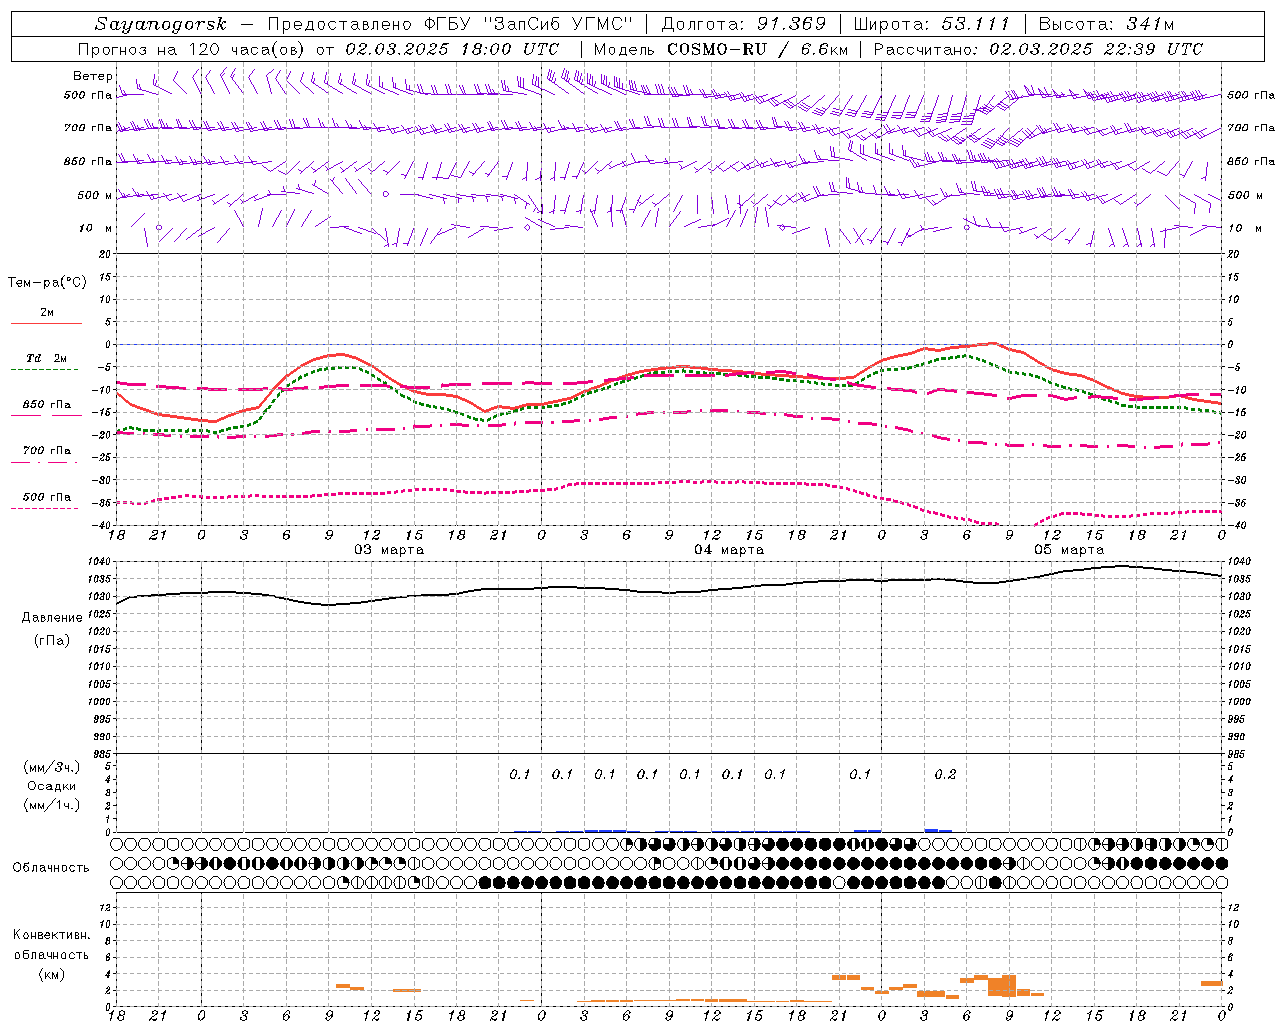Click the "(мм/3ч.)" precipitation unit label

tap(52, 767)
